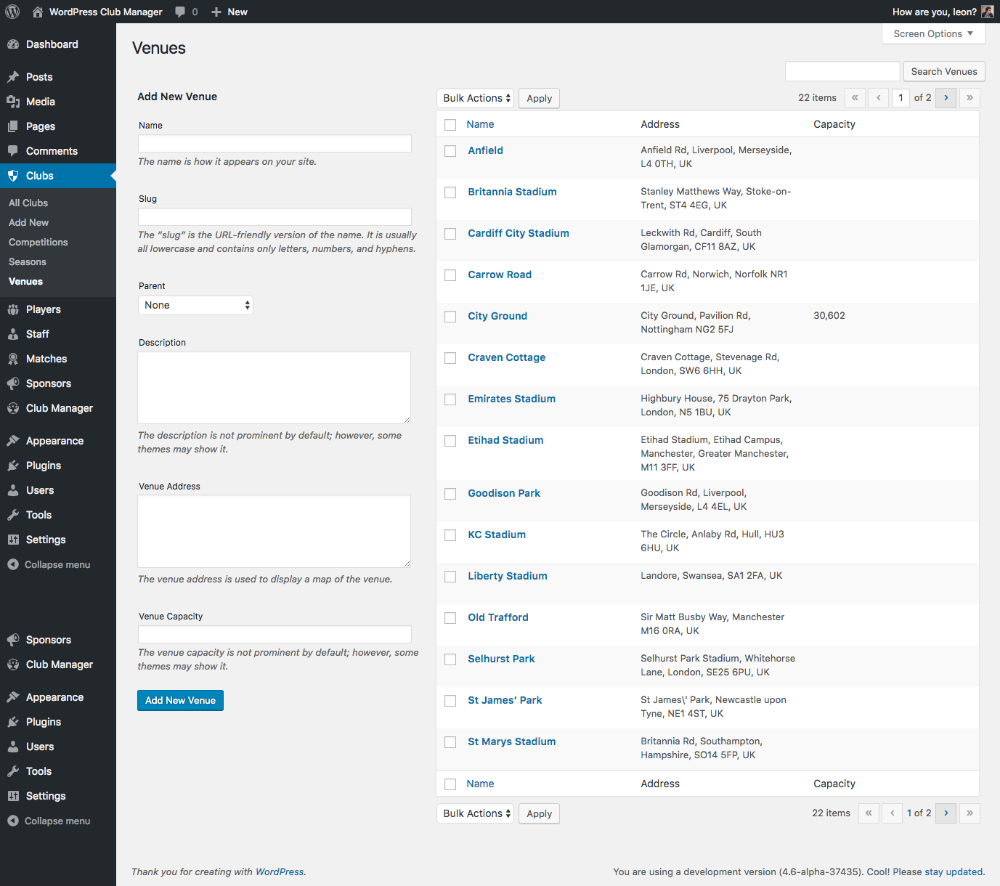Open the Clubs menu in sidebar
1000x886 pixels.
[58, 175]
